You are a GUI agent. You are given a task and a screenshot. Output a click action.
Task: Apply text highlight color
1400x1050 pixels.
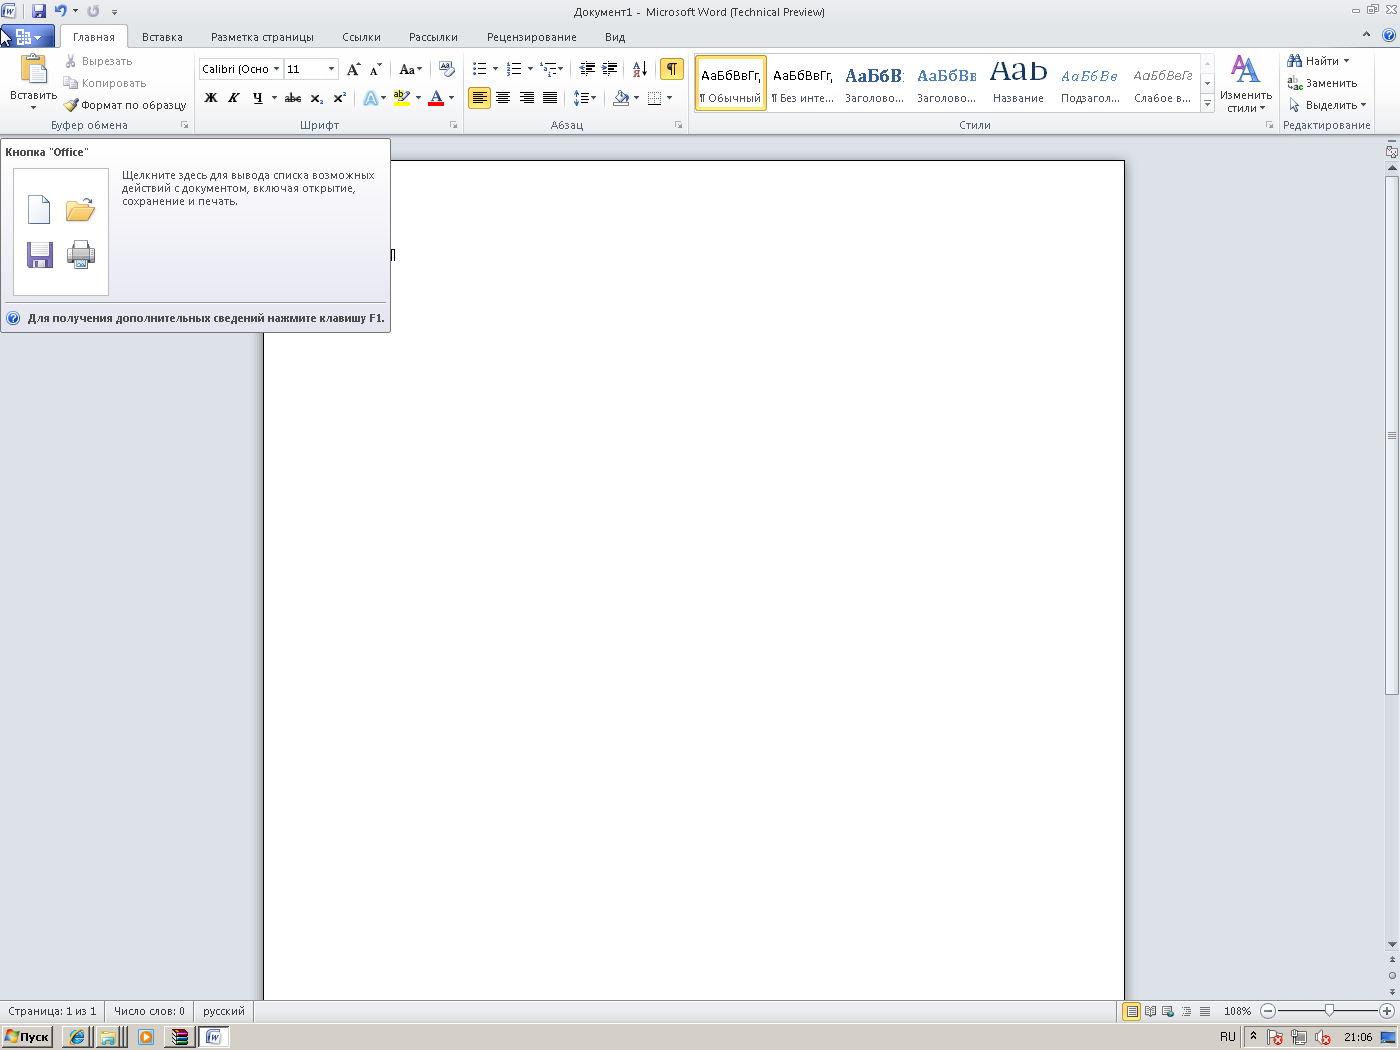click(x=401, y=98)
